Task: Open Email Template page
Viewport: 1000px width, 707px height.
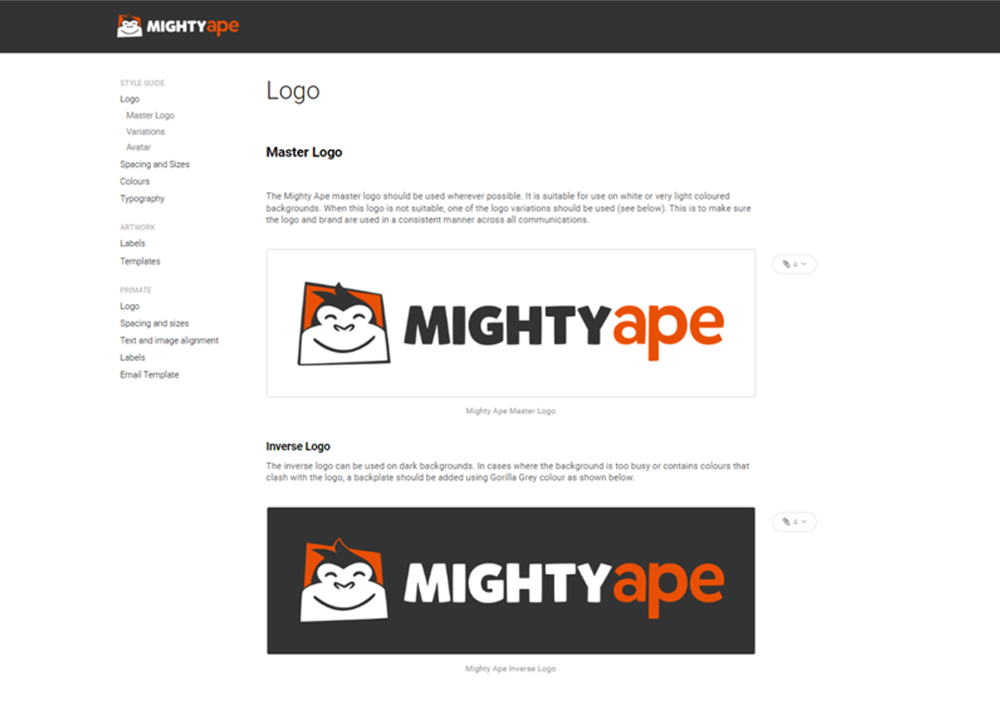Action: pos(149,375)
